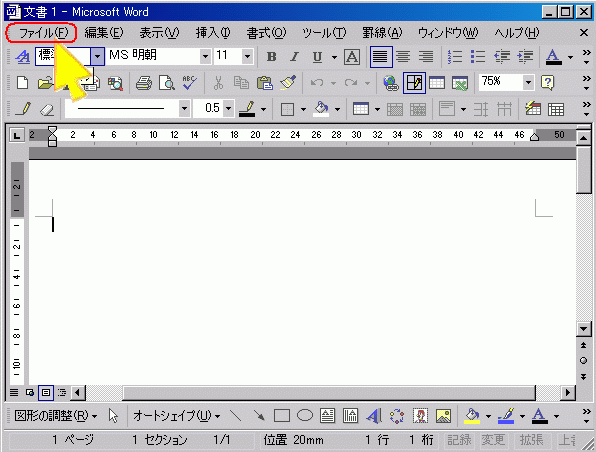596x452 pixels.
Task: Open the 挿入(I) menu
Action: [x=213, y=33]
